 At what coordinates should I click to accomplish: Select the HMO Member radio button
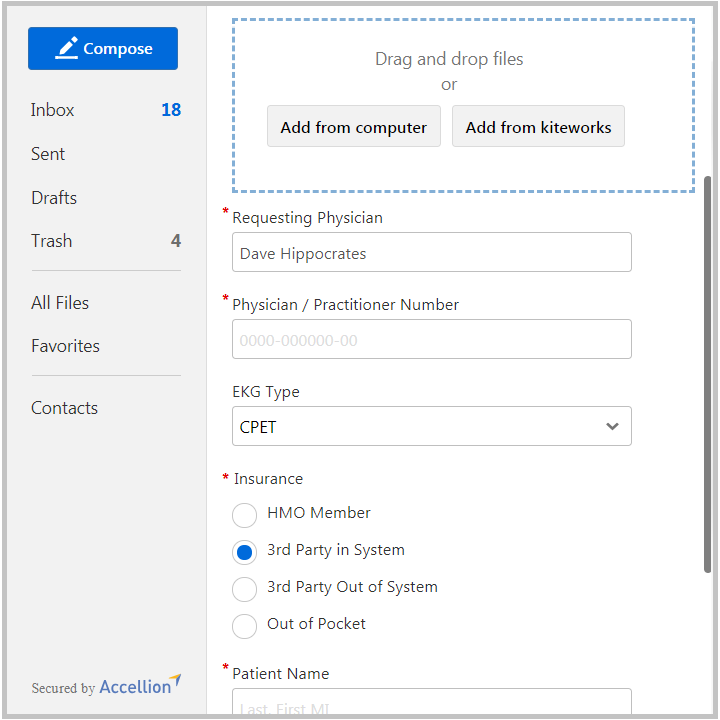244,515
